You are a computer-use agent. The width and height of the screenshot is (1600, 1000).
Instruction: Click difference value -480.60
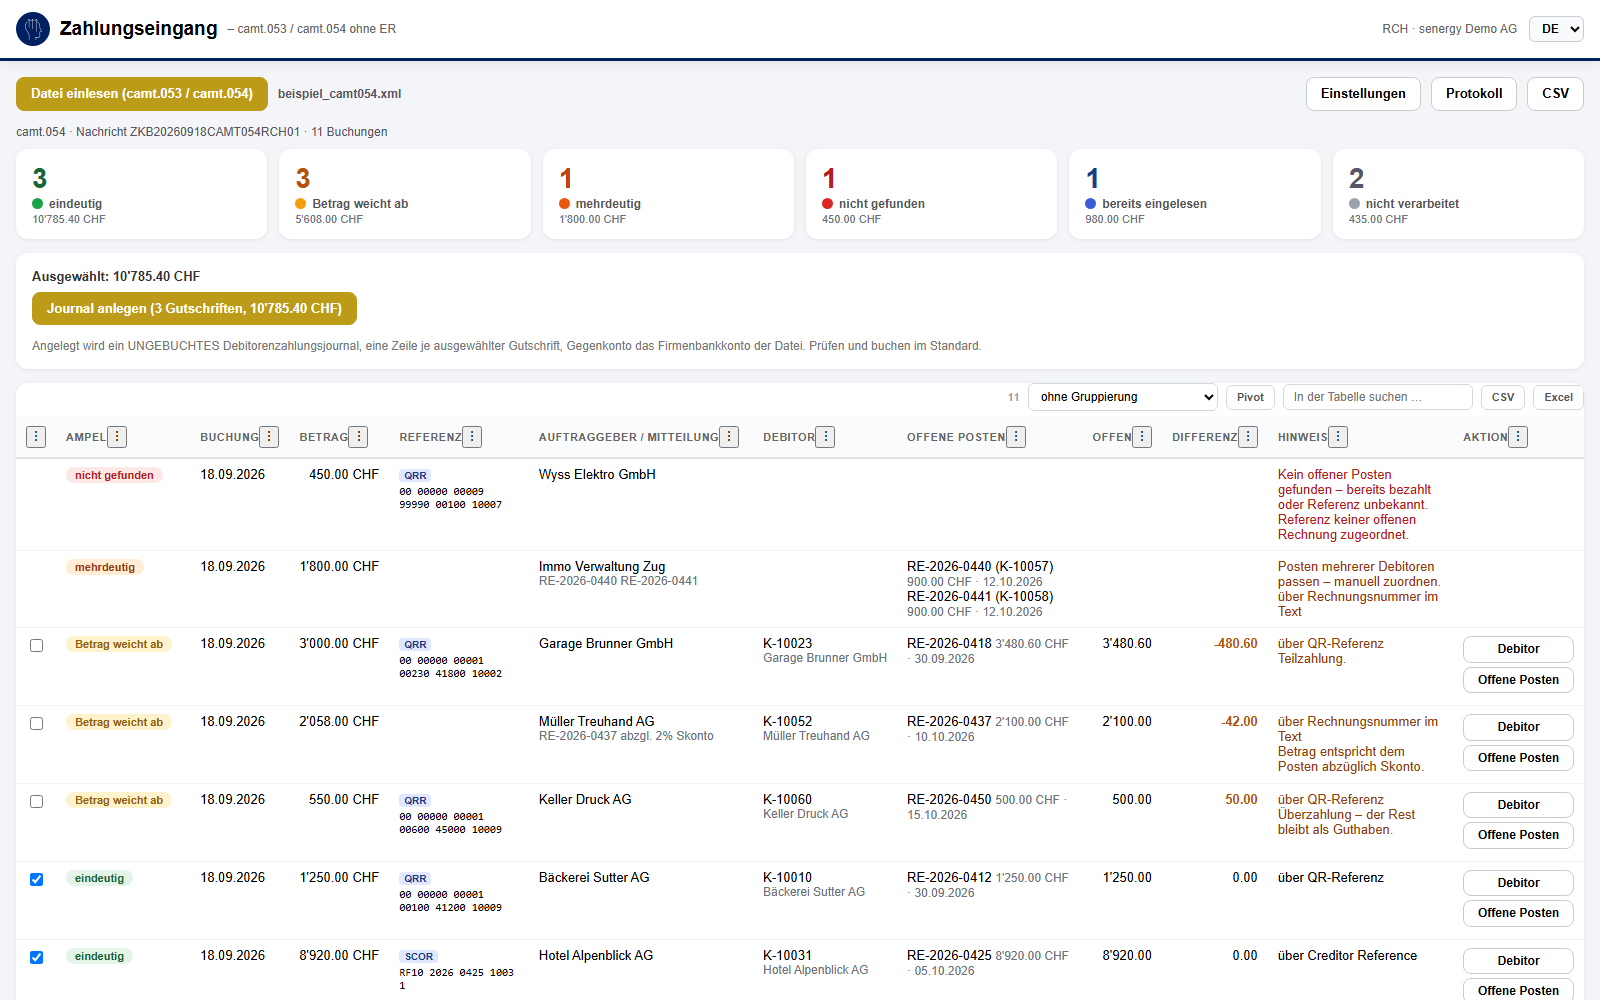[x=1236, y=644]
